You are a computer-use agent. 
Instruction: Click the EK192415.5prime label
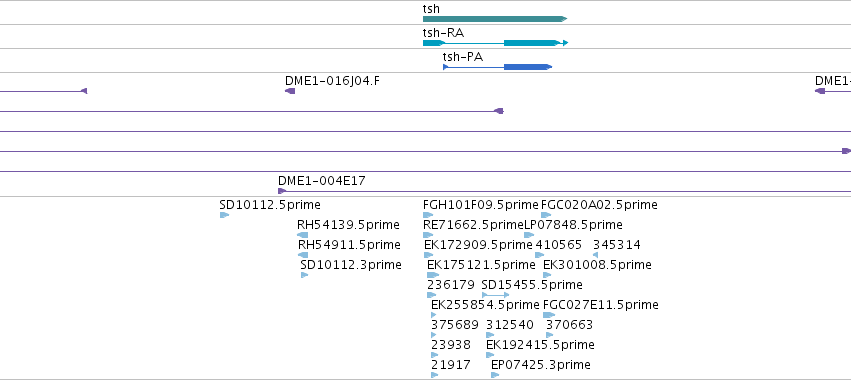[540, 345]
